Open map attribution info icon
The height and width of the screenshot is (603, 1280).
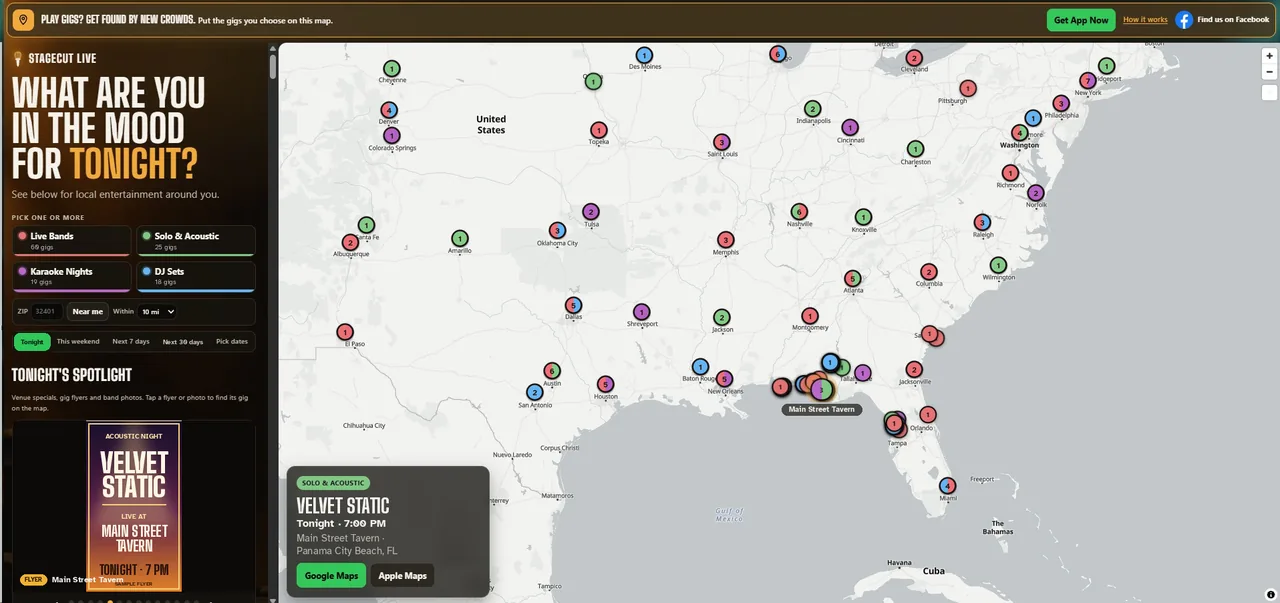pyautogui.click(x=1270, y=594)
